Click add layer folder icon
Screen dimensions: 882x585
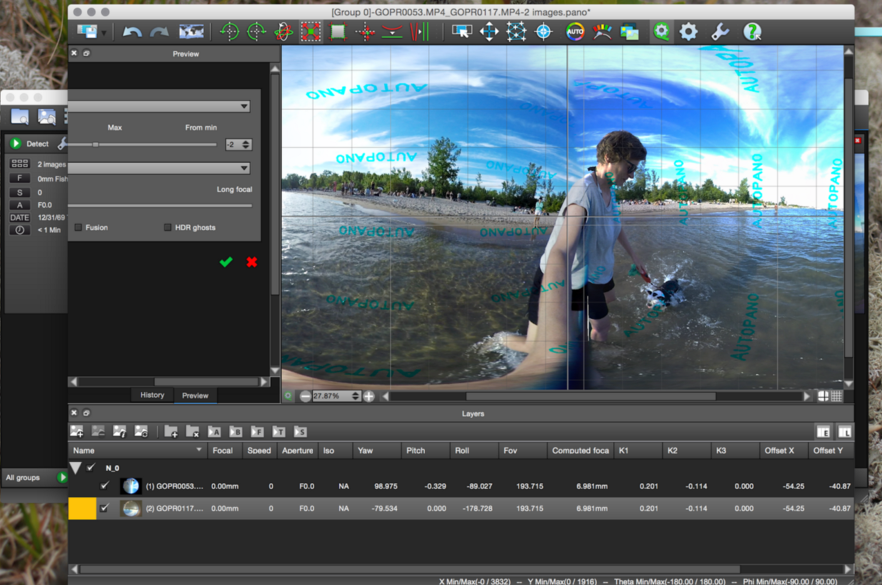point(171,431)
